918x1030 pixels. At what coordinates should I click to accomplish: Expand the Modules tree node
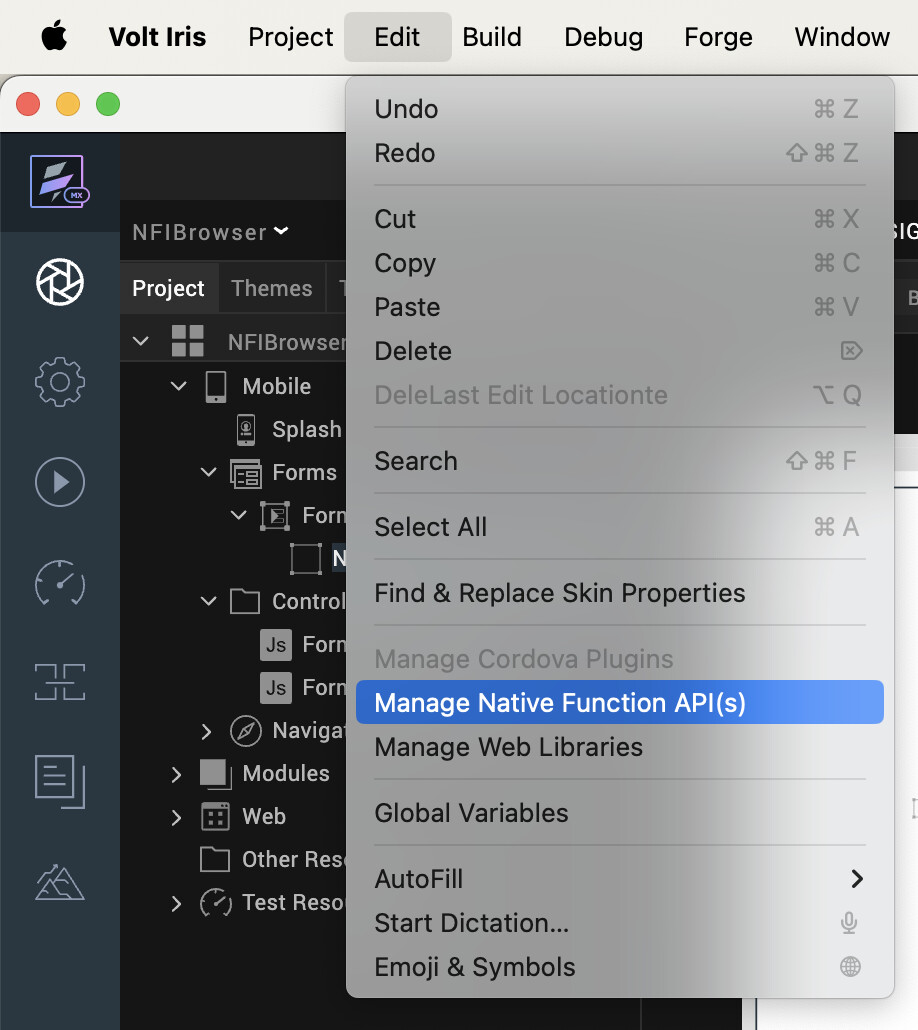coord(176,774)
